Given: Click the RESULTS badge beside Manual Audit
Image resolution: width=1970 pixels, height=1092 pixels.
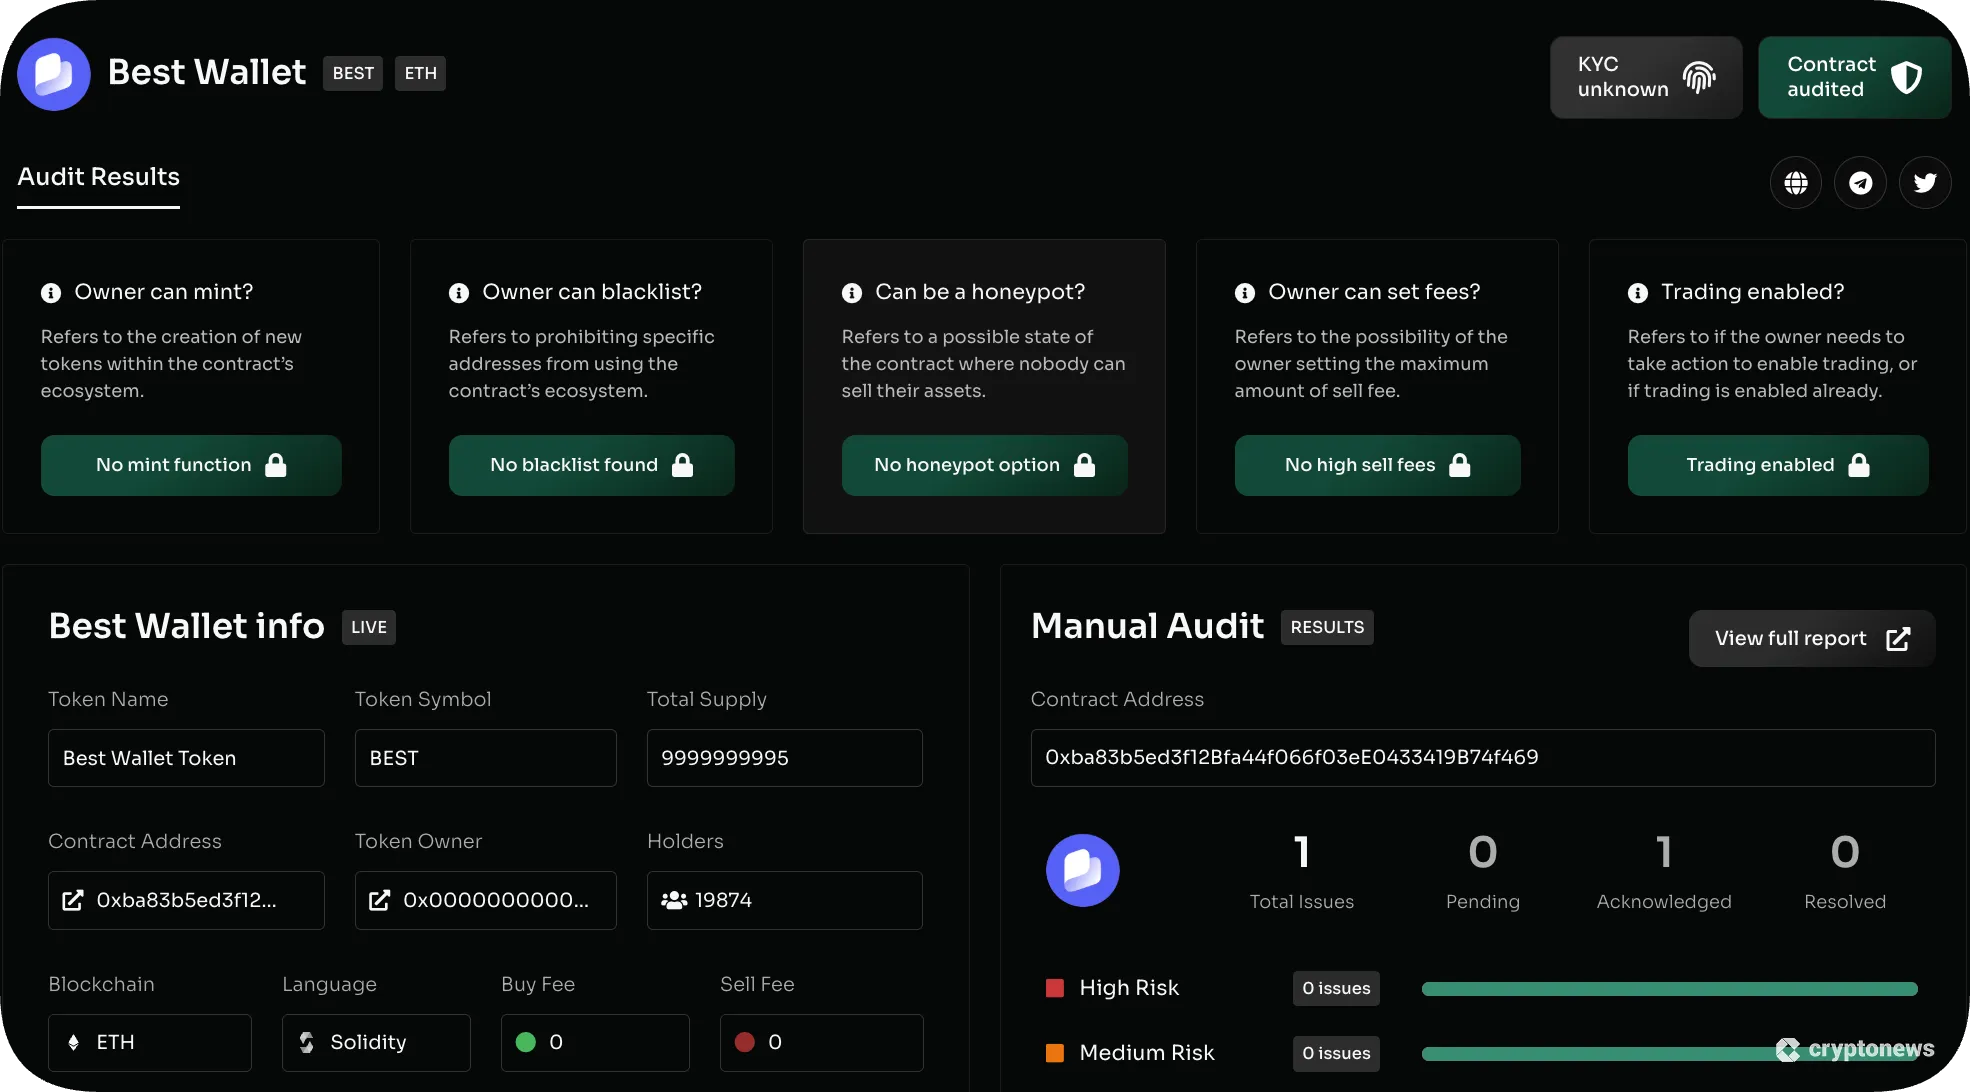Looking at the screenshot, I should pos(1327,627).
